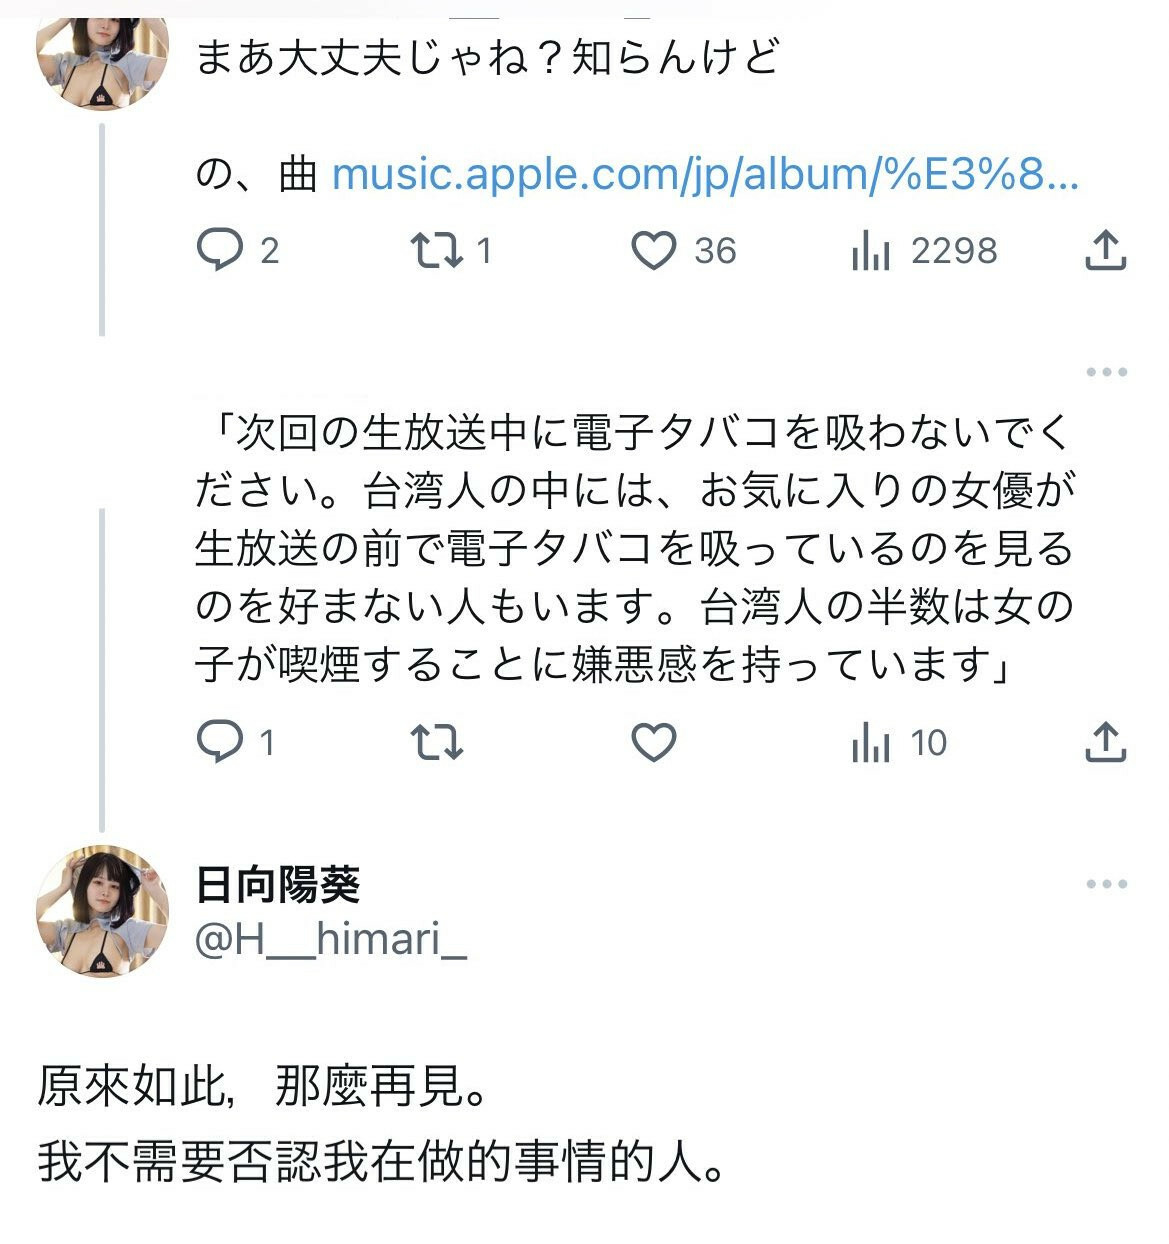Open more options for the 電子タバコ tweet
This screenshot has width=1169, height=1244.
coord(1106,372)
